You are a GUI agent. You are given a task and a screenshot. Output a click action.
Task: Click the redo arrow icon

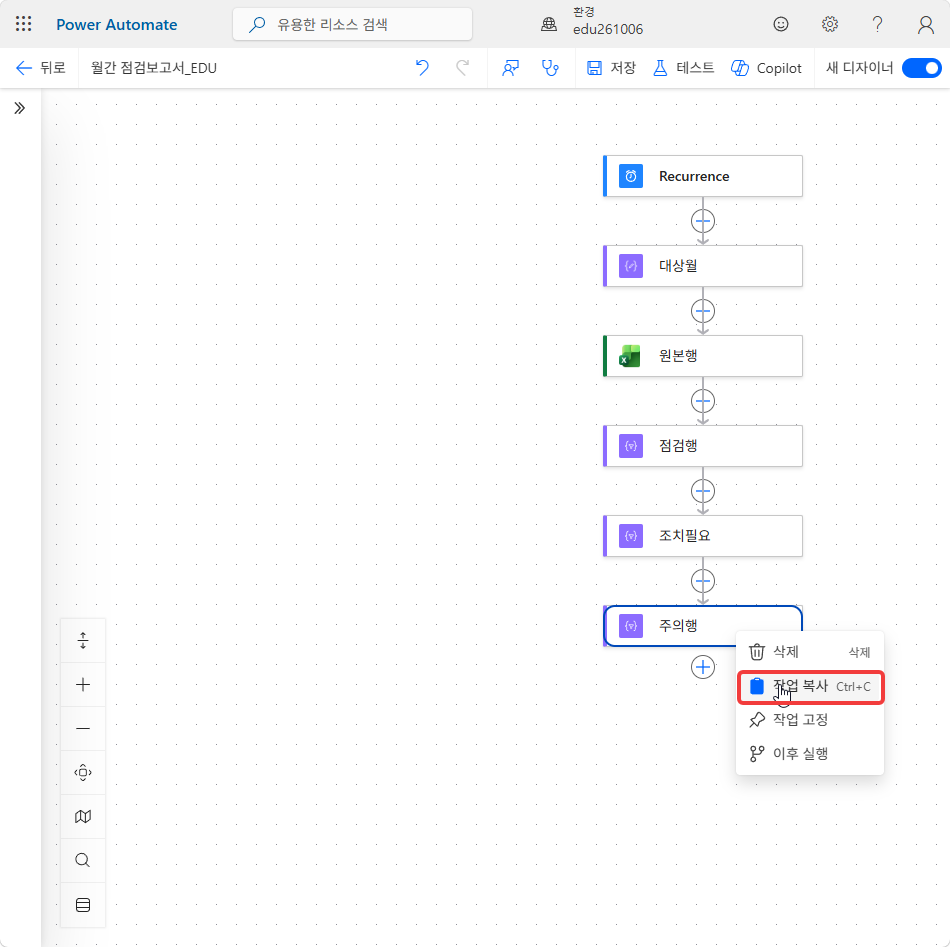(462, 68)
